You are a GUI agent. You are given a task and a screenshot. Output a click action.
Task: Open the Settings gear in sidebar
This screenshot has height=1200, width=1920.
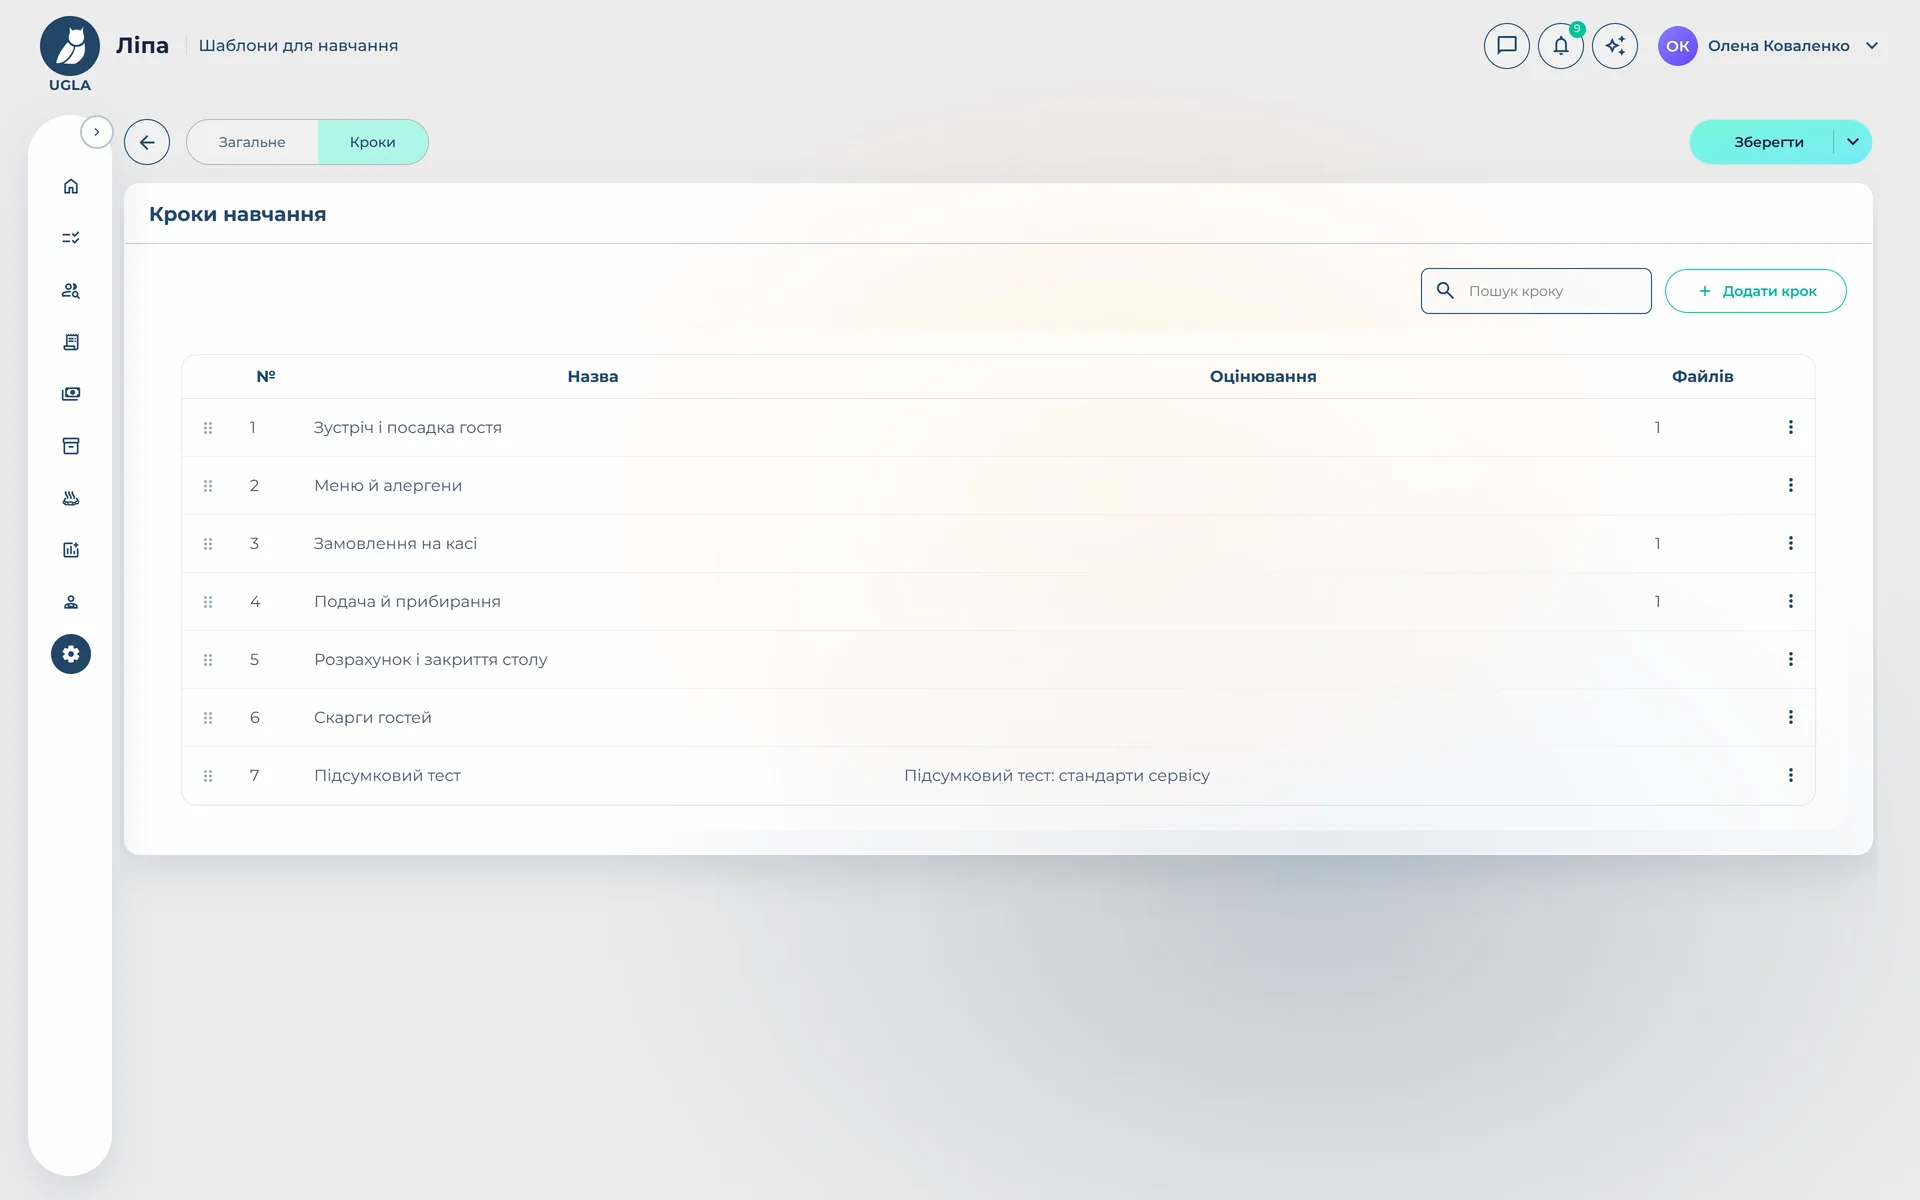pos(71,654)
